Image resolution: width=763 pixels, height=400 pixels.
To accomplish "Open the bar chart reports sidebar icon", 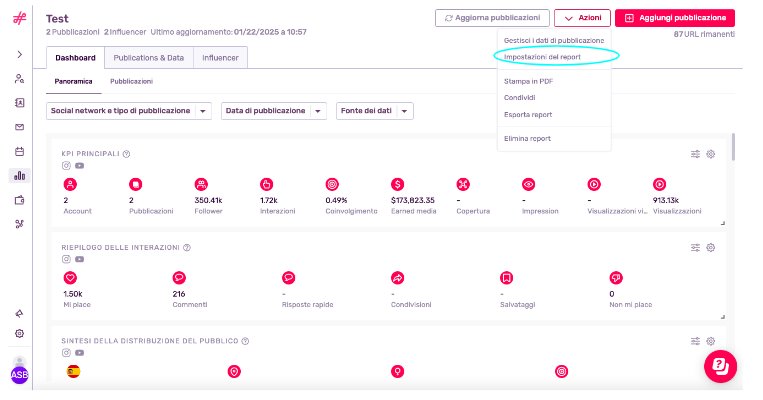I will coord(19,176).
